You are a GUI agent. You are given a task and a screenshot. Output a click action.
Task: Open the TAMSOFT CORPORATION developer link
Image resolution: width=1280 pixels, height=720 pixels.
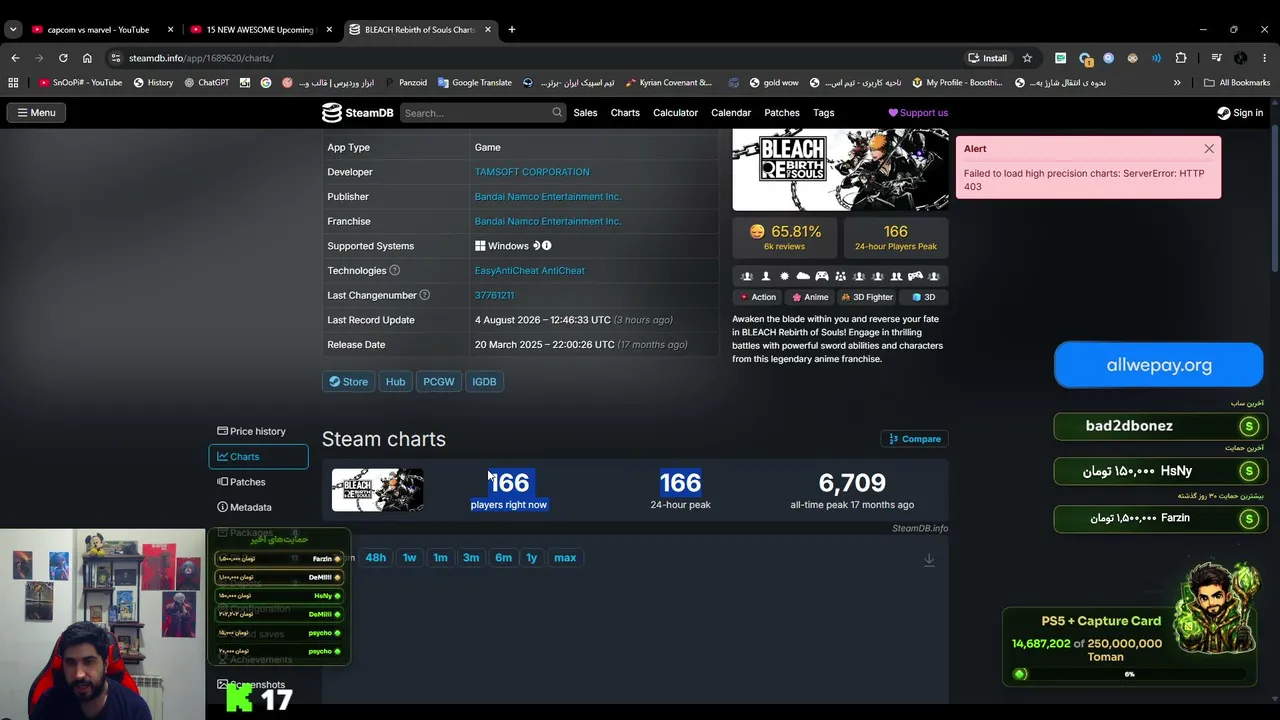(x=532, y=172)
